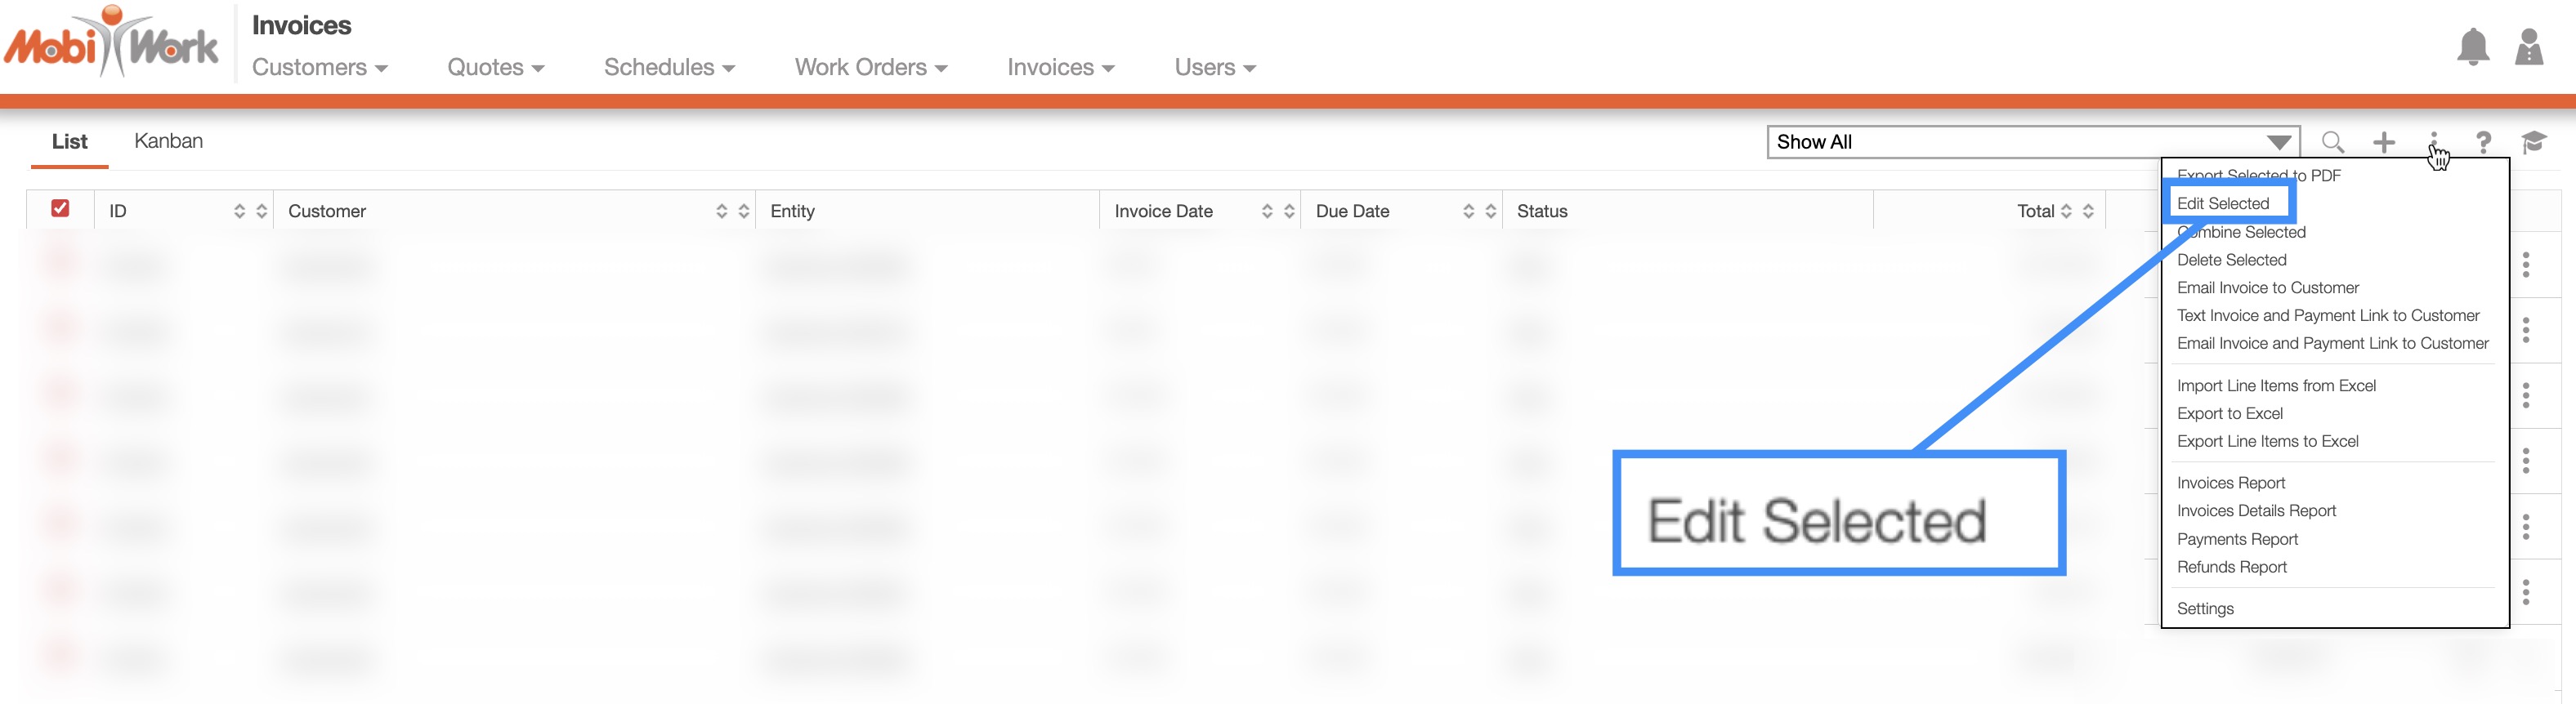Screen dimensions: 2576x704
Task: Expand the Work Orders dropdown menu
Action: point(870,67)
